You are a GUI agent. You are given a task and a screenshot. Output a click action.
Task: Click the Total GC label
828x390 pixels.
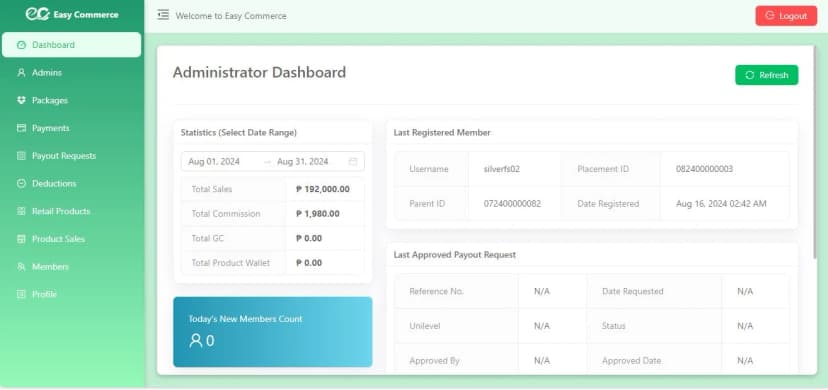[x=208, y=239]
